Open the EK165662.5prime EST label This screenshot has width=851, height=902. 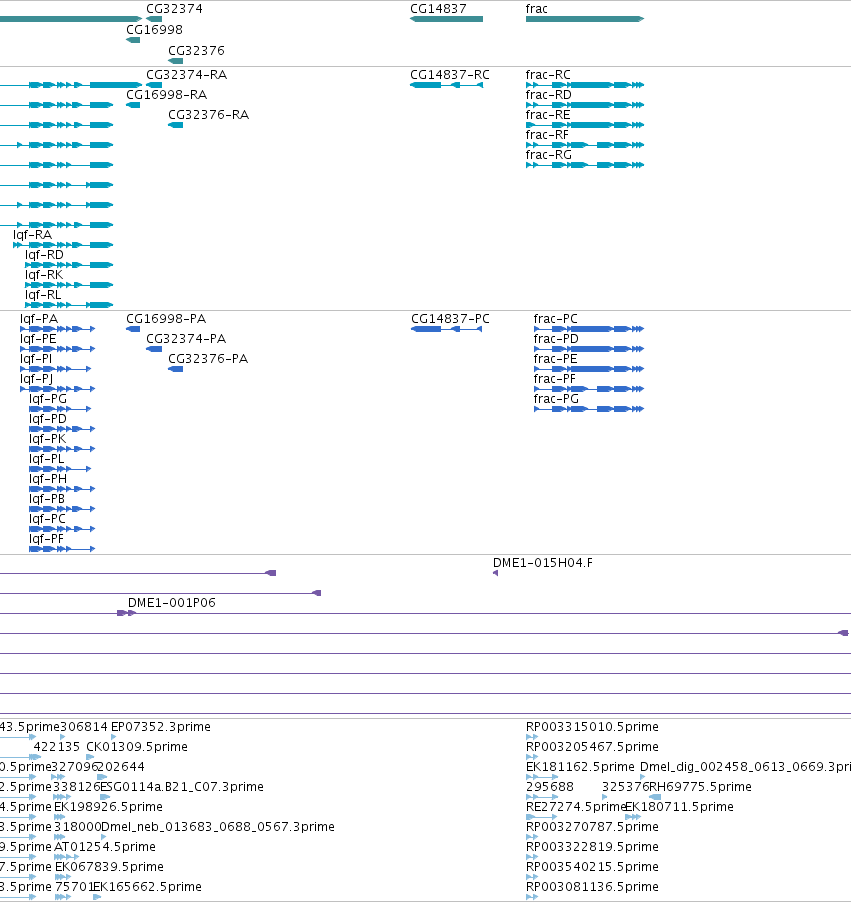pyautogui.click(x=147, y=886)
